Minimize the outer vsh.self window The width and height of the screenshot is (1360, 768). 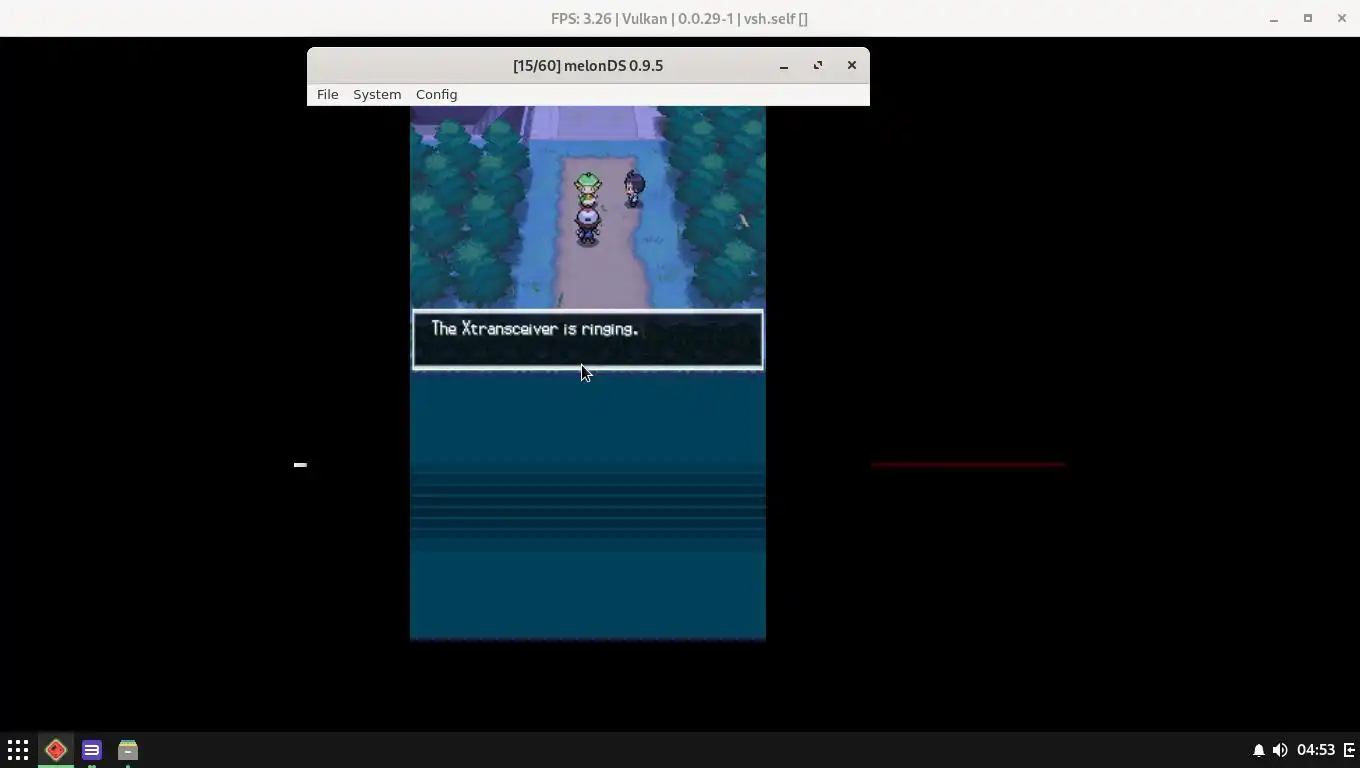click(x=1274, y=19)
